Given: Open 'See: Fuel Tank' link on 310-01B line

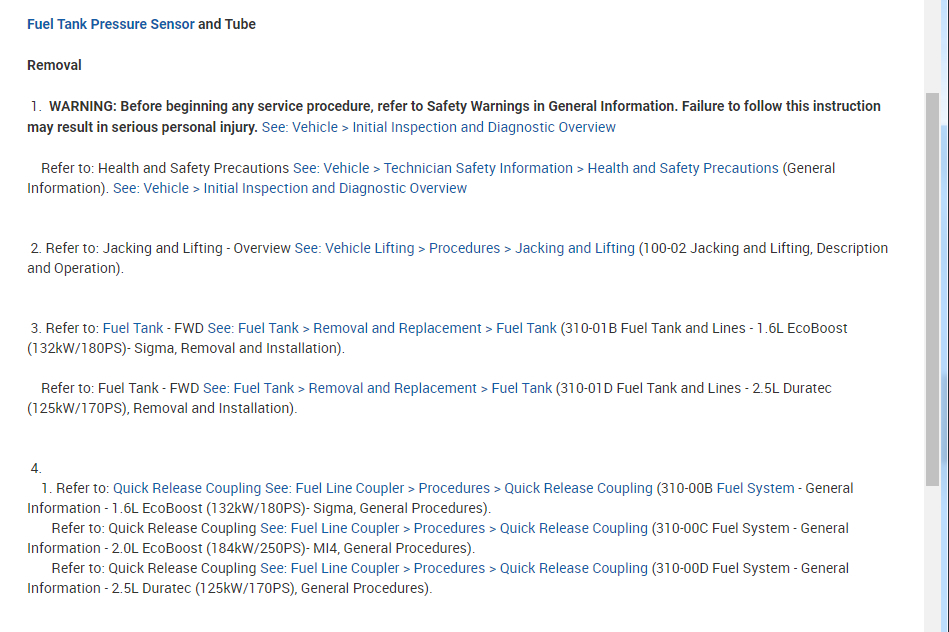Looking at the screenshot, I should pos(253,328).
